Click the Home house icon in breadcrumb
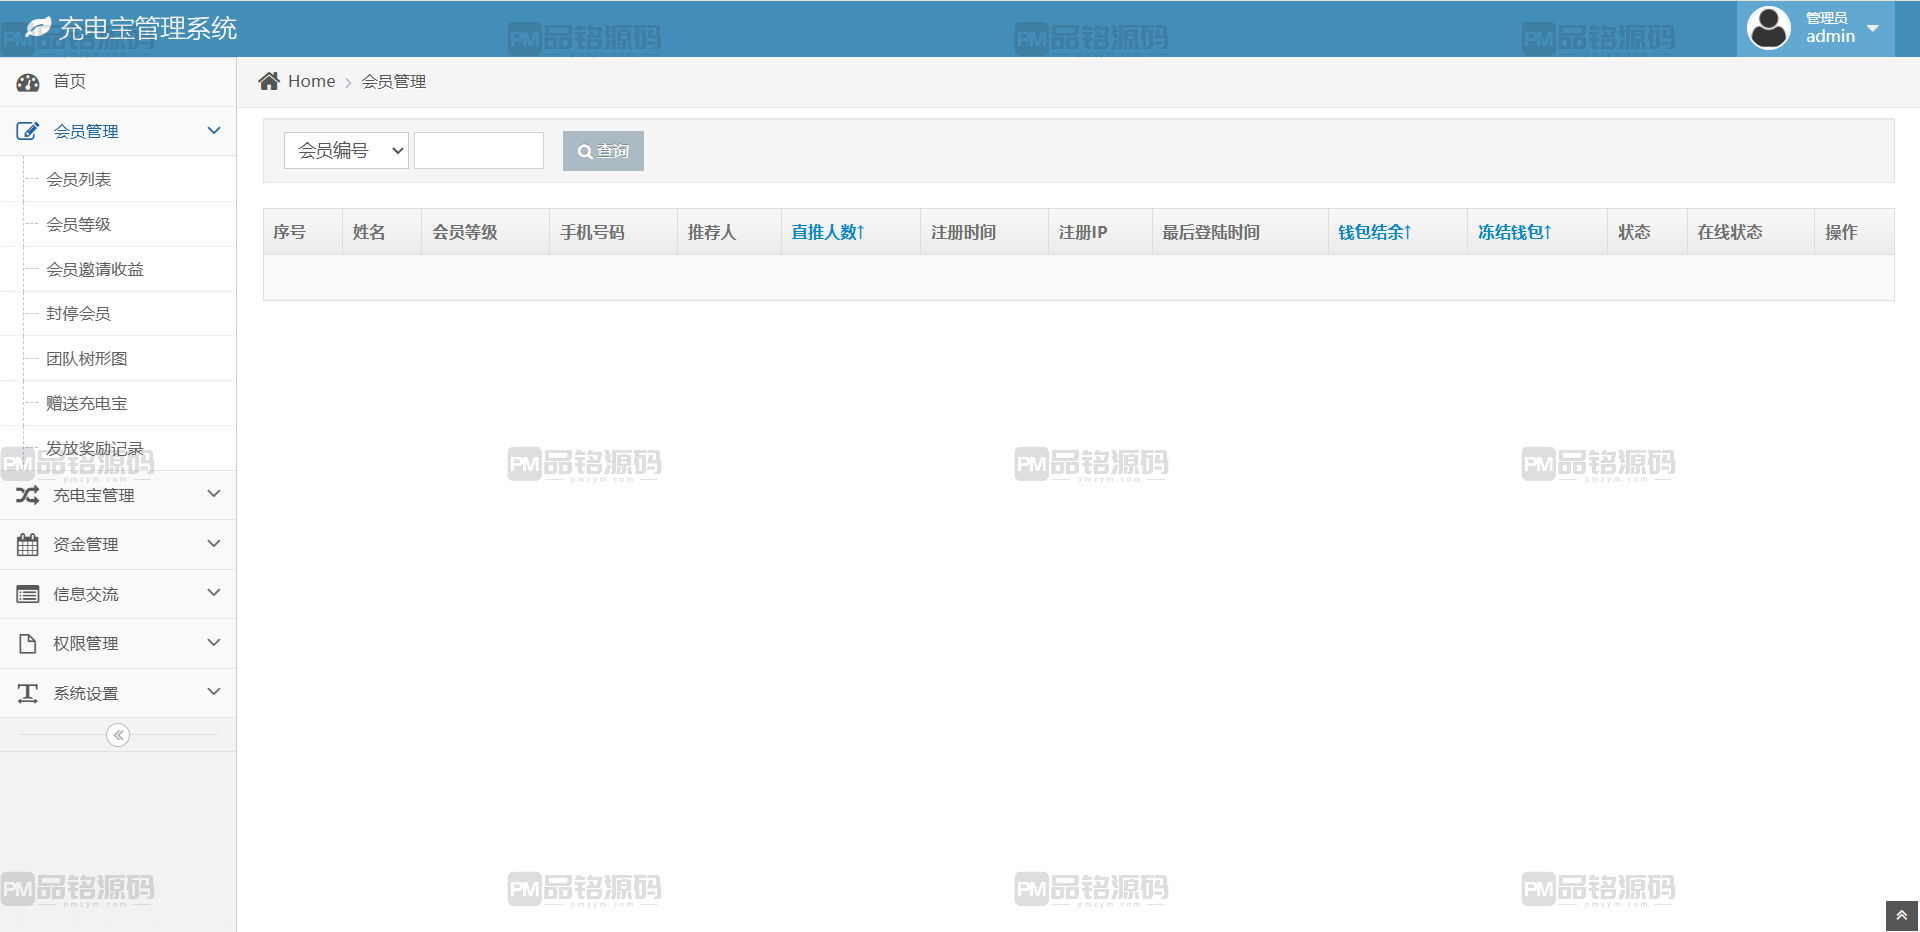1920x932 pixels. tap(269, 81)
